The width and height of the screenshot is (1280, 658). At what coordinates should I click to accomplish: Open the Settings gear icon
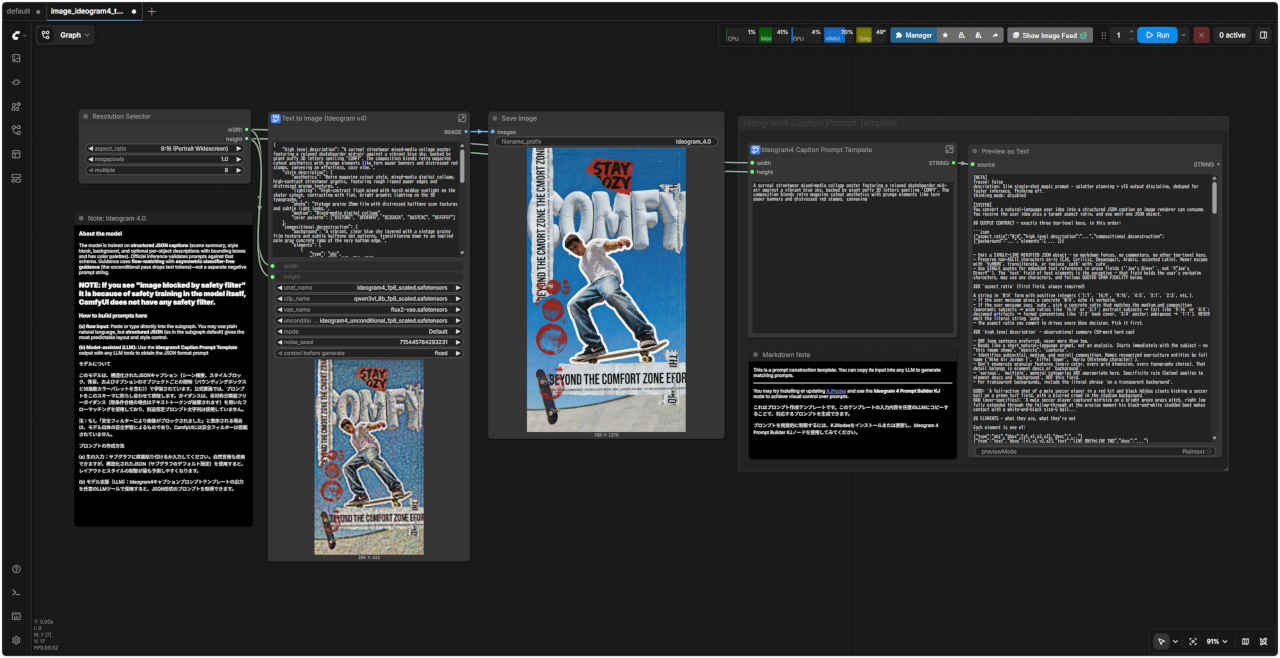tap(16, 640)
